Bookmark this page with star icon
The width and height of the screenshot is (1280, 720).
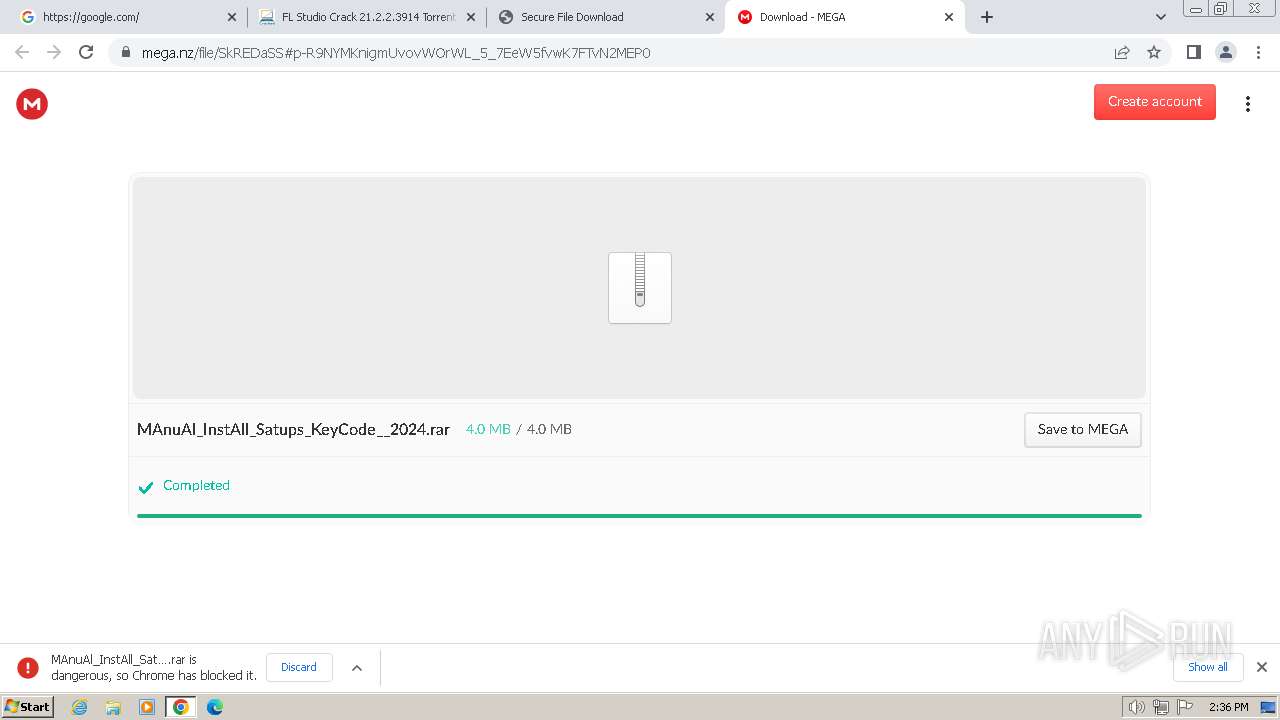[x=1154, y=52]
